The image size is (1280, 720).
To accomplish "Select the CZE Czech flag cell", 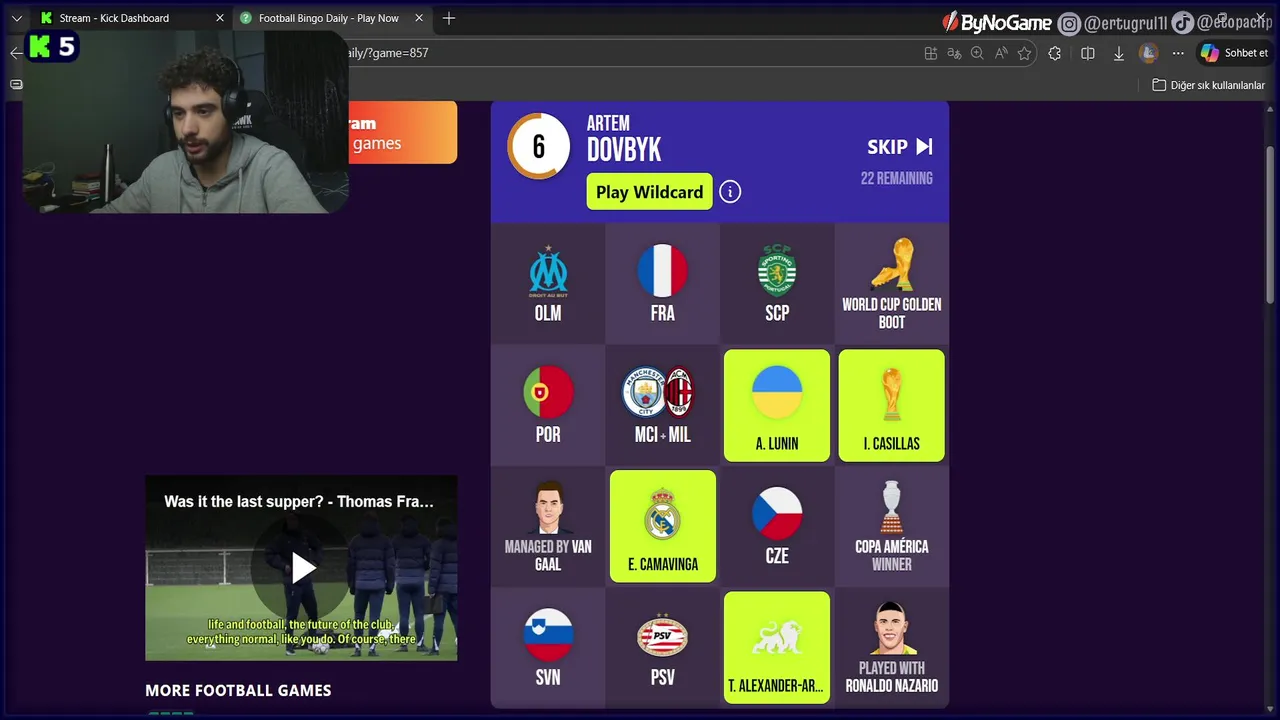I will pos(777,526).
